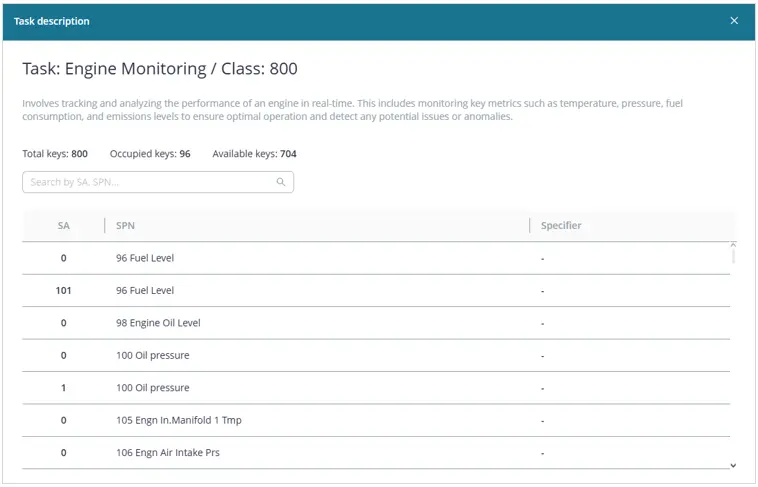Grab the table's vertical scrollbar thumb
This screenshot has width=758, height=487.
click(733, 253)
